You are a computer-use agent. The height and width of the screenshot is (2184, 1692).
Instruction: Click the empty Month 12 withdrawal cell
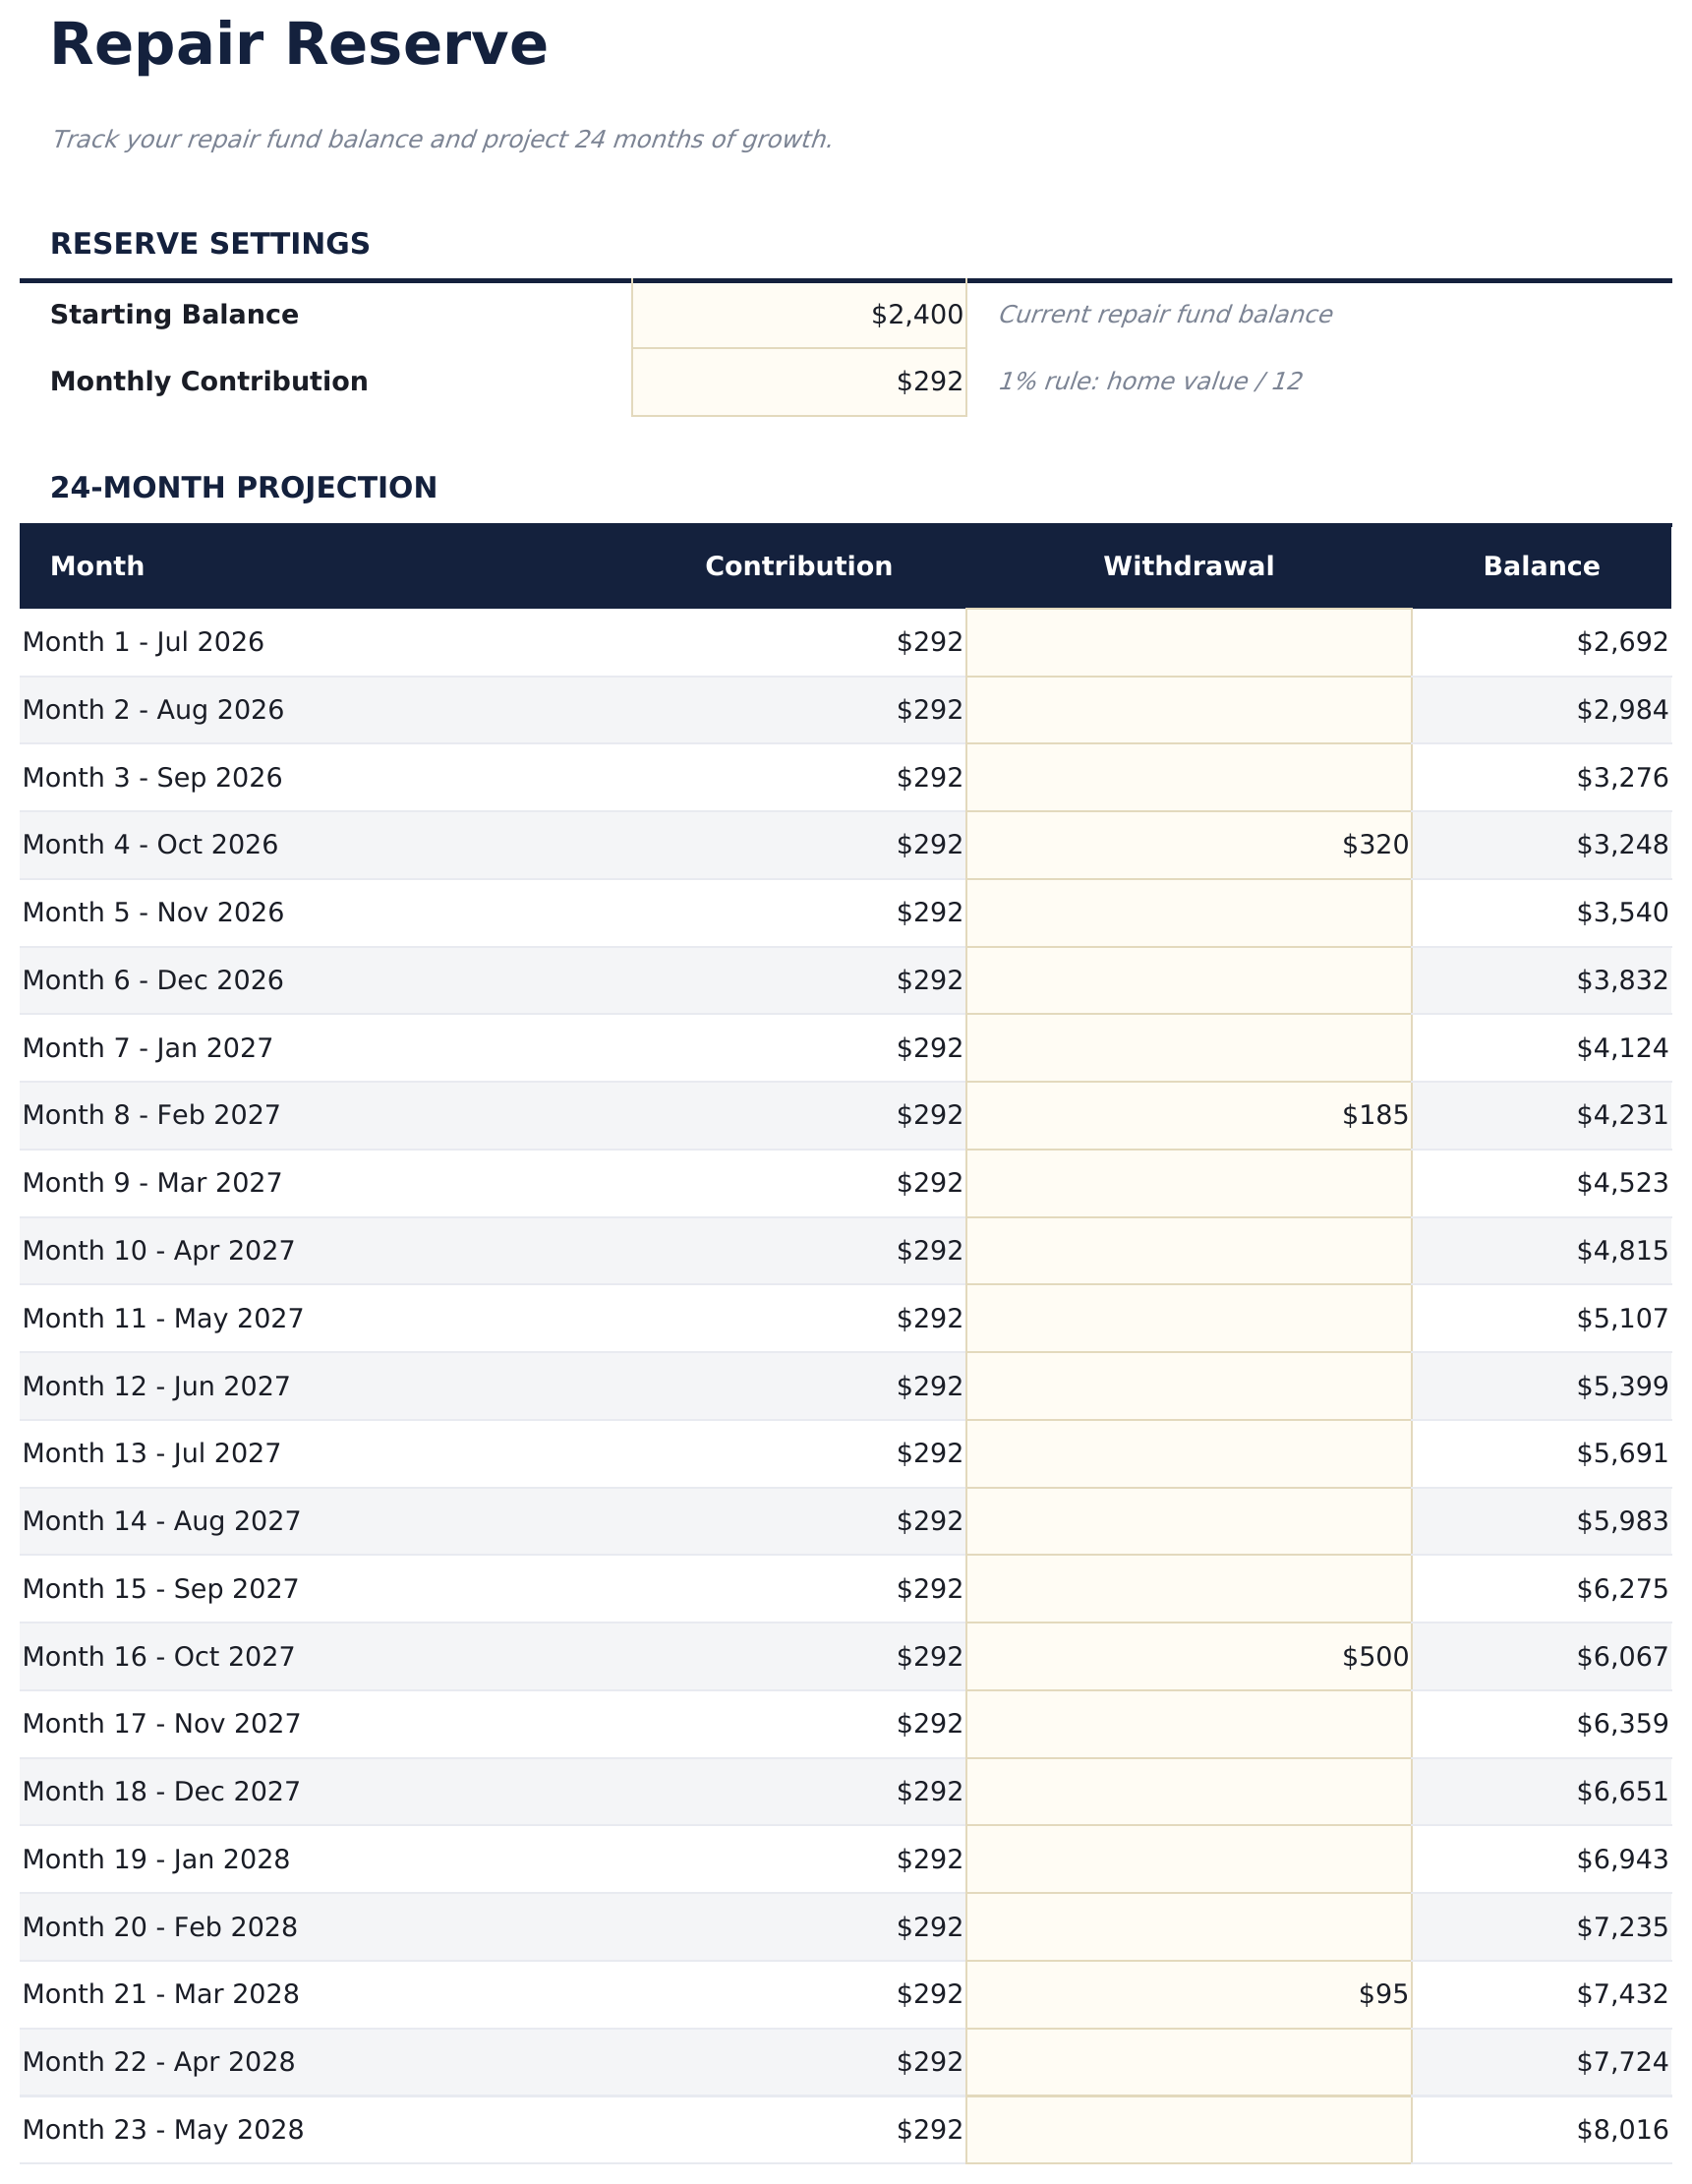coord(1188,1386)
